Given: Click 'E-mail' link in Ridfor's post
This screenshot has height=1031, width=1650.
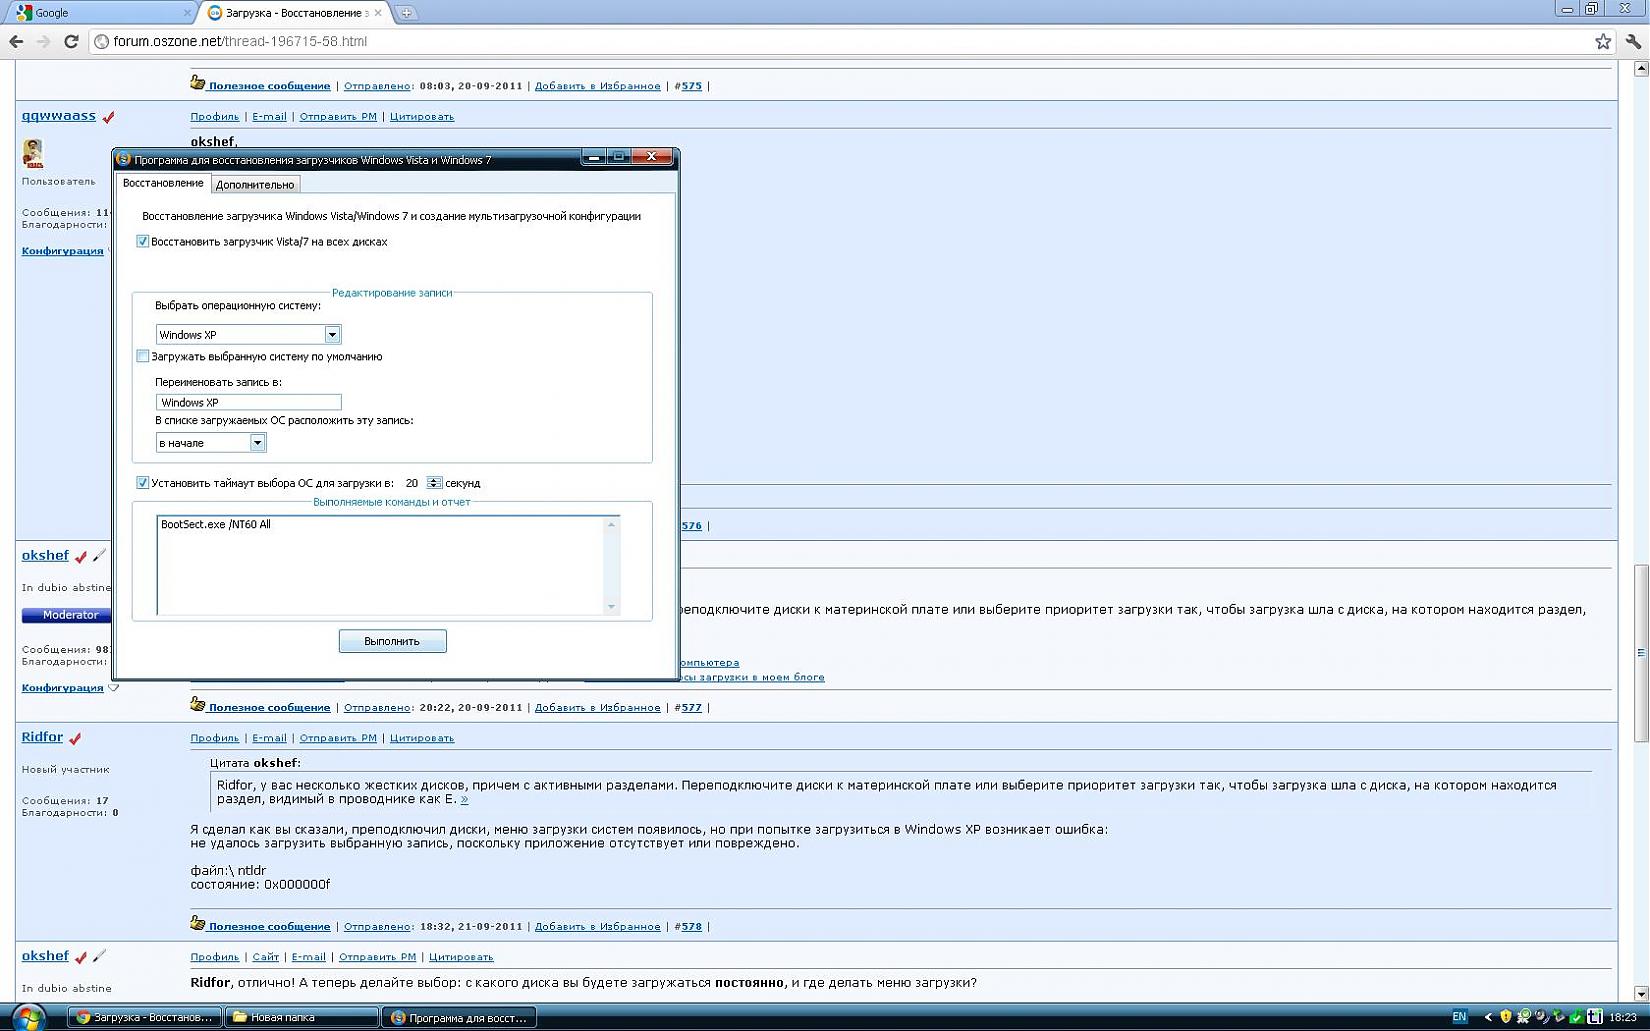Looking at the screenshot, I should pyautogui.click(x=269, y=738).
